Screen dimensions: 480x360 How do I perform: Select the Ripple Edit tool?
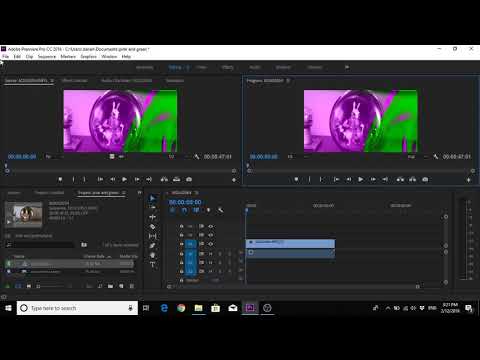tap(152, 217)
